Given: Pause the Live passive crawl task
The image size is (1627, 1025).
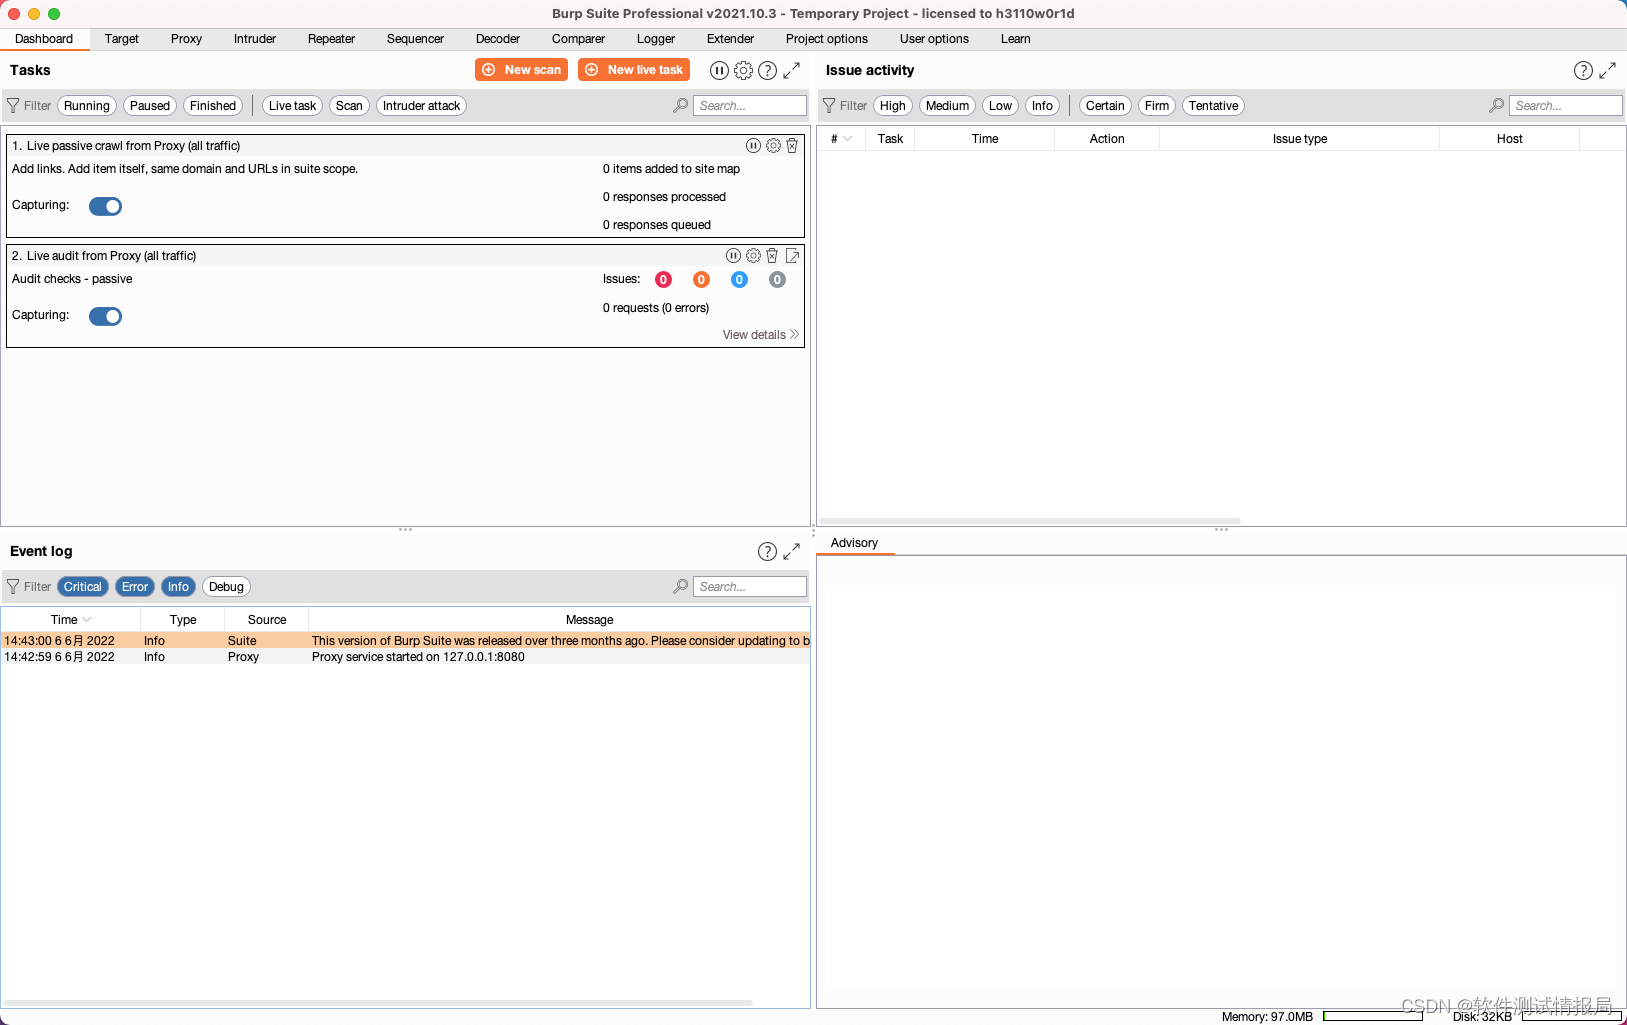Looking at the screenshot, I should [x=753, y=146].
